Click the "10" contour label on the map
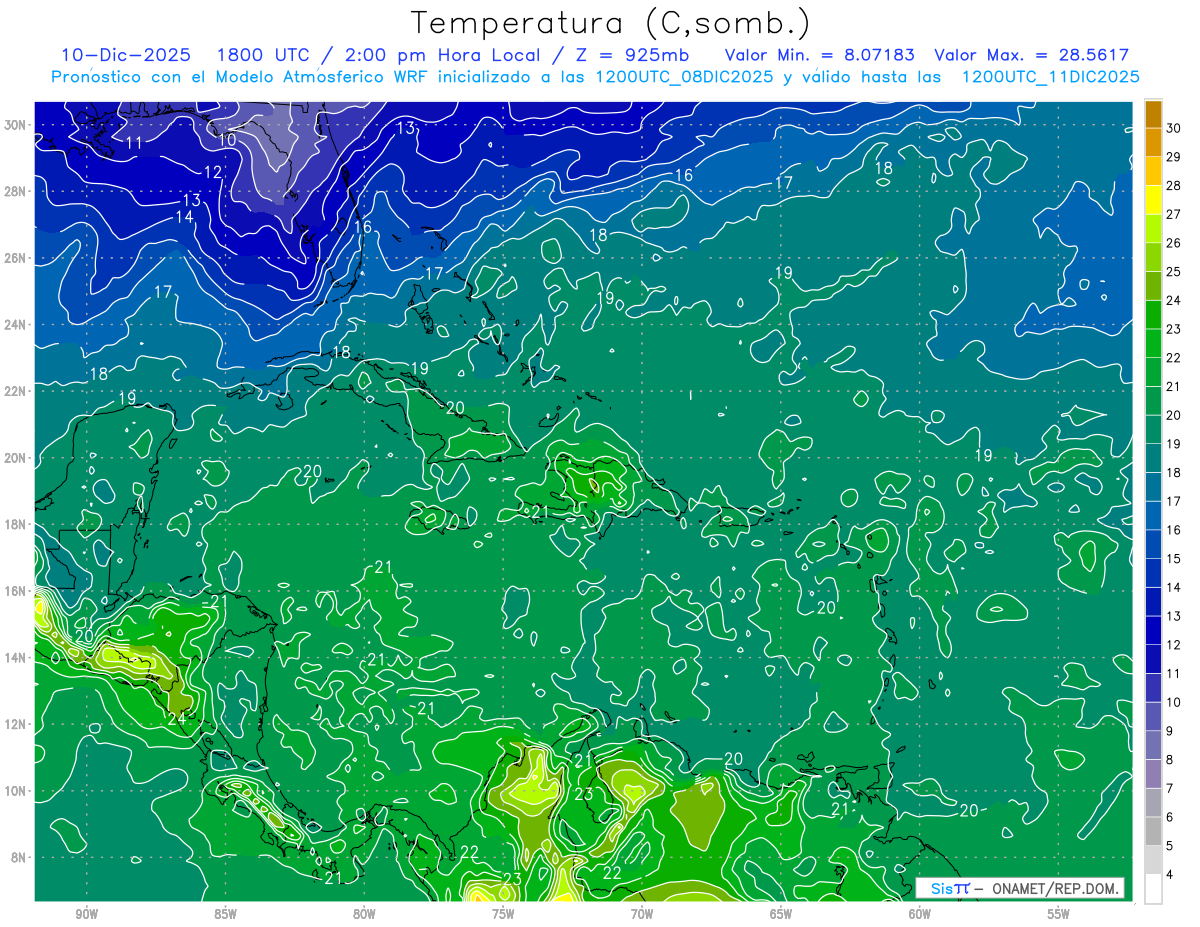The height and width of the screenshot is (927, 1200). pos(228,140)
